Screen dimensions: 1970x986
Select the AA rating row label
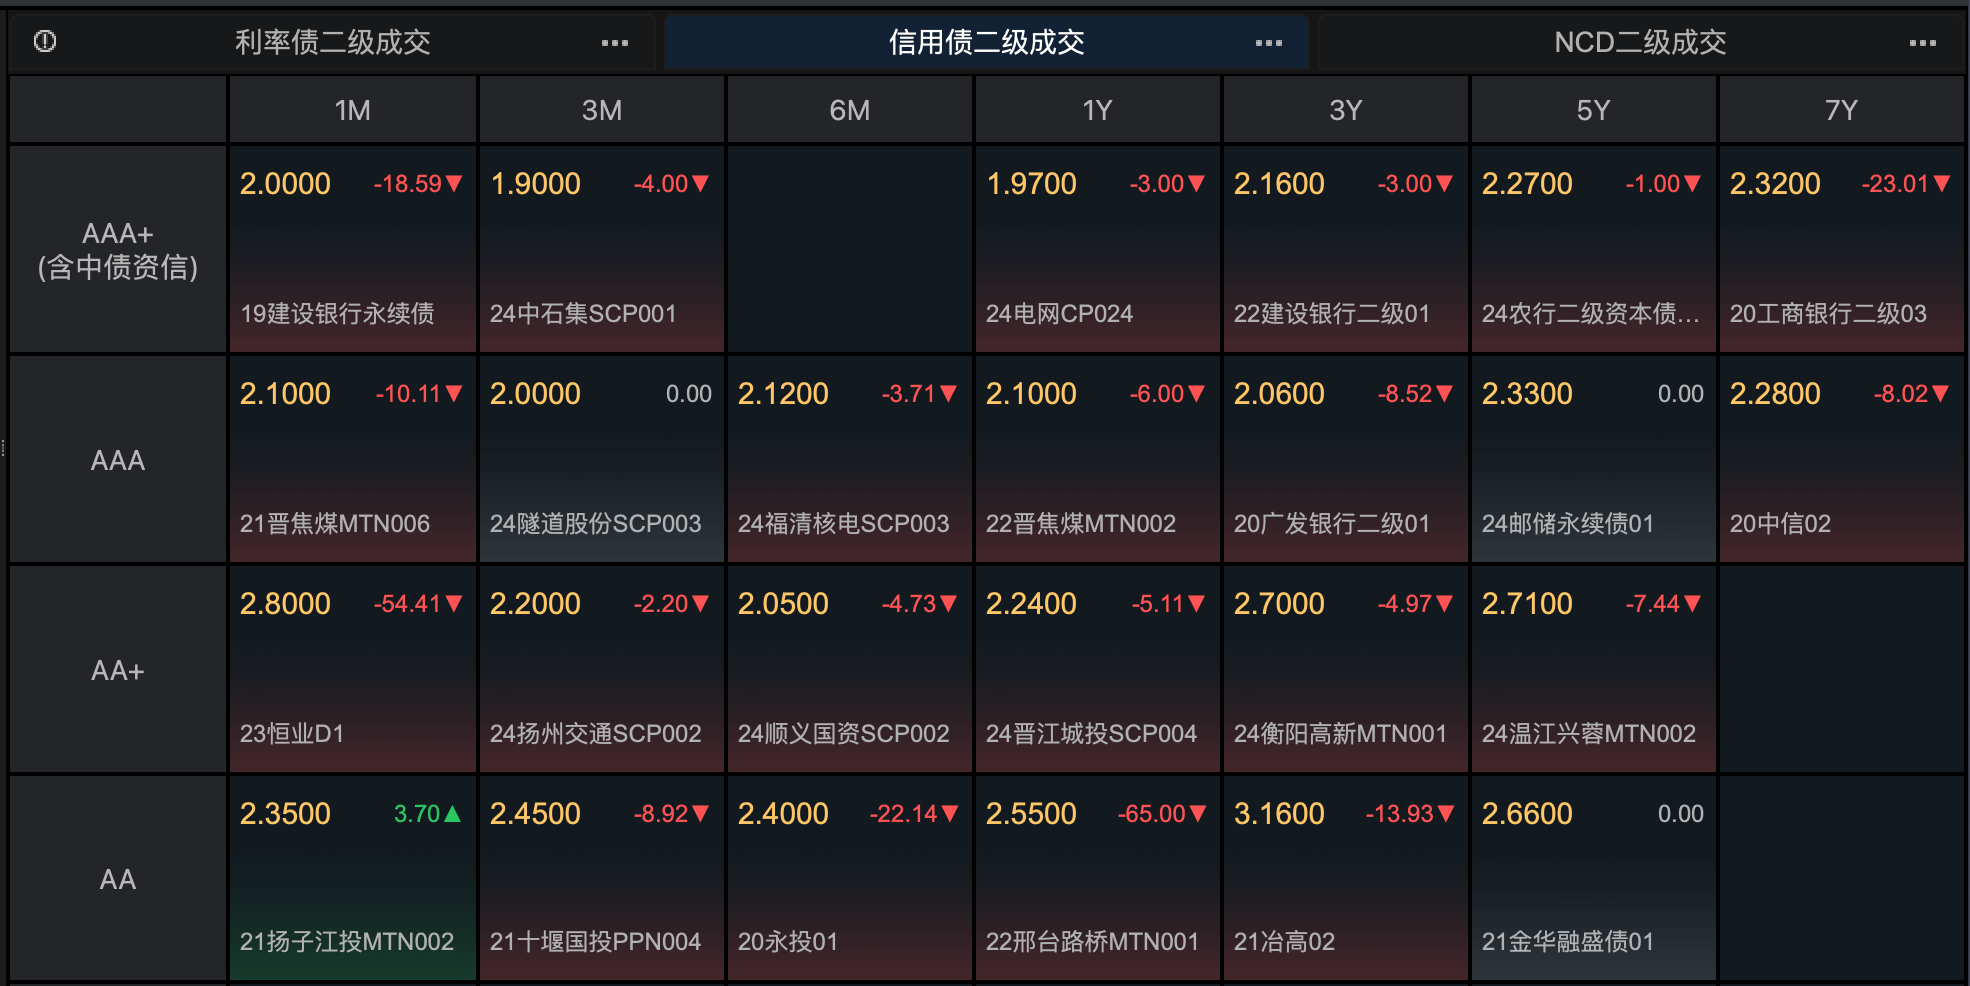pos(118,879)
